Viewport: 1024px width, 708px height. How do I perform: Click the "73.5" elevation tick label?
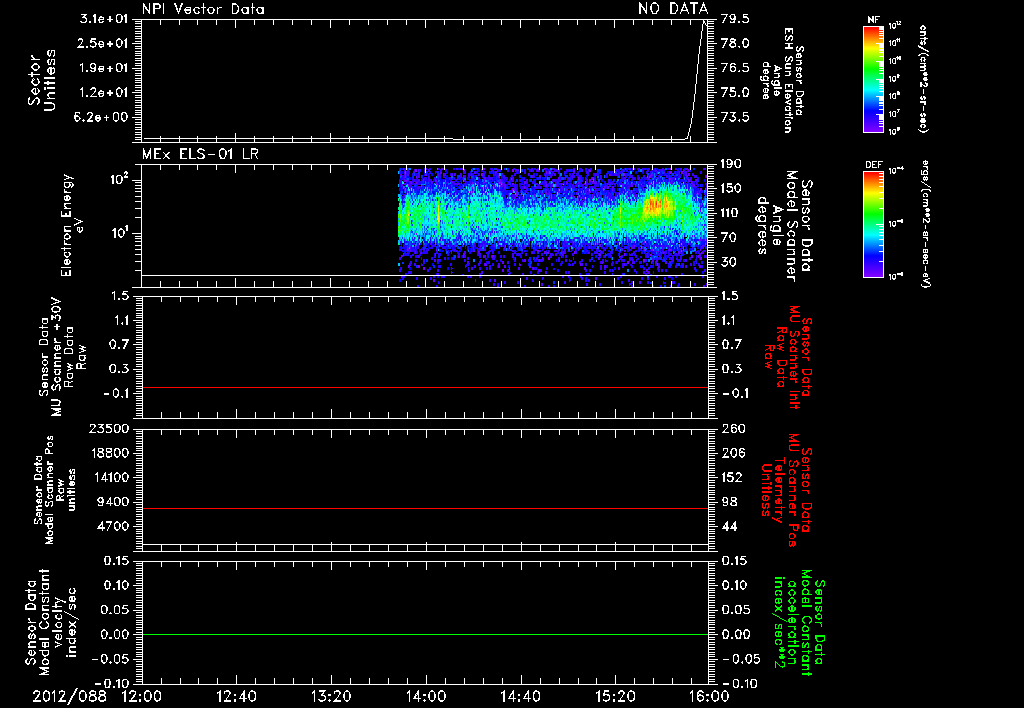(735, 117)
